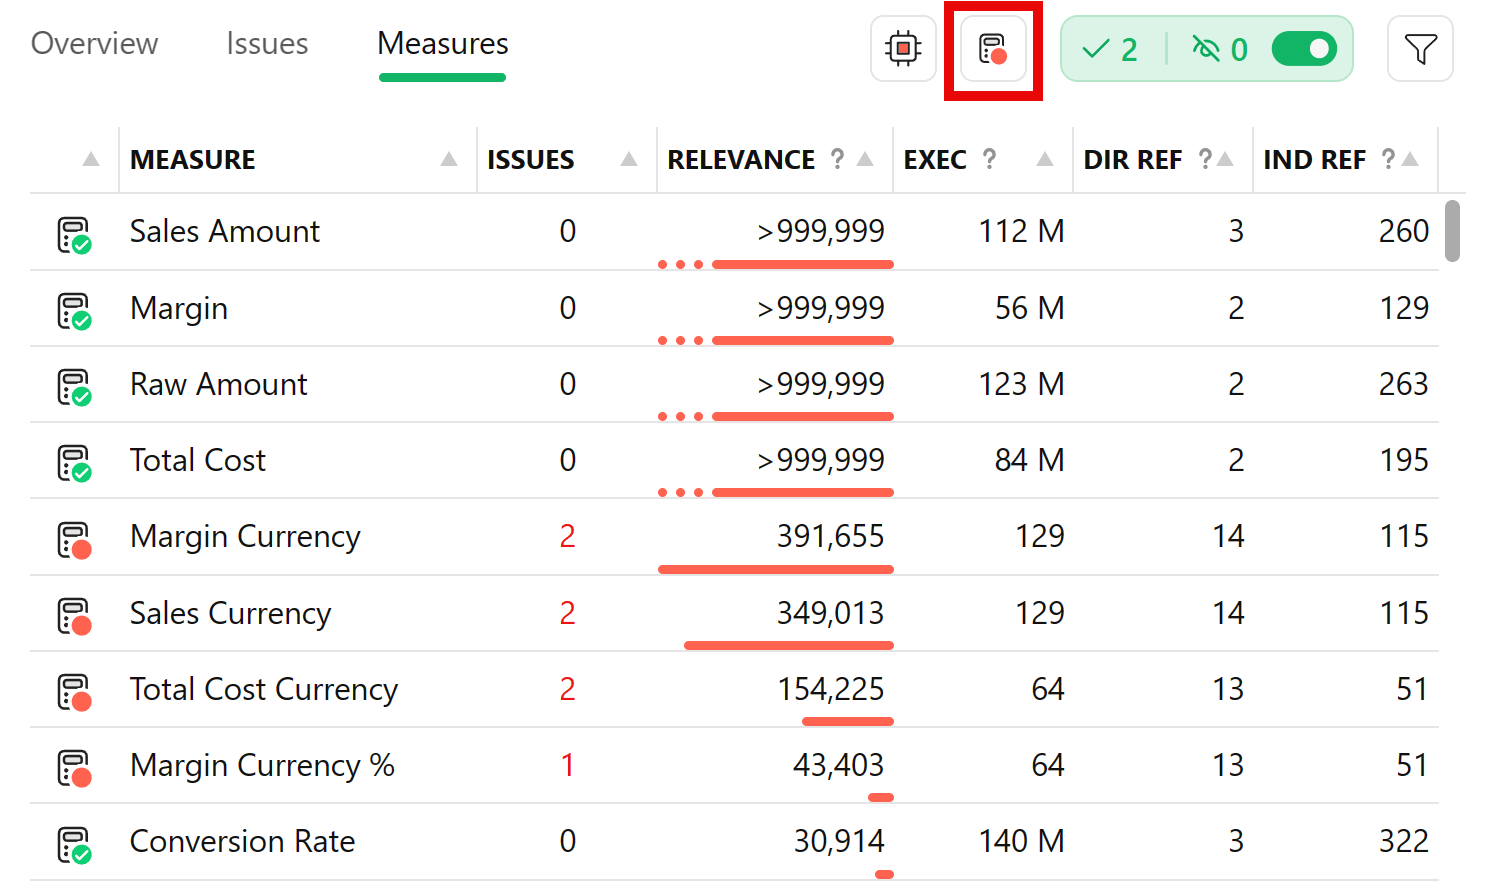The height and width of the screenshot is (881, 1487).
Task: Click the IND REF value 260
Action: (1403, 231)
